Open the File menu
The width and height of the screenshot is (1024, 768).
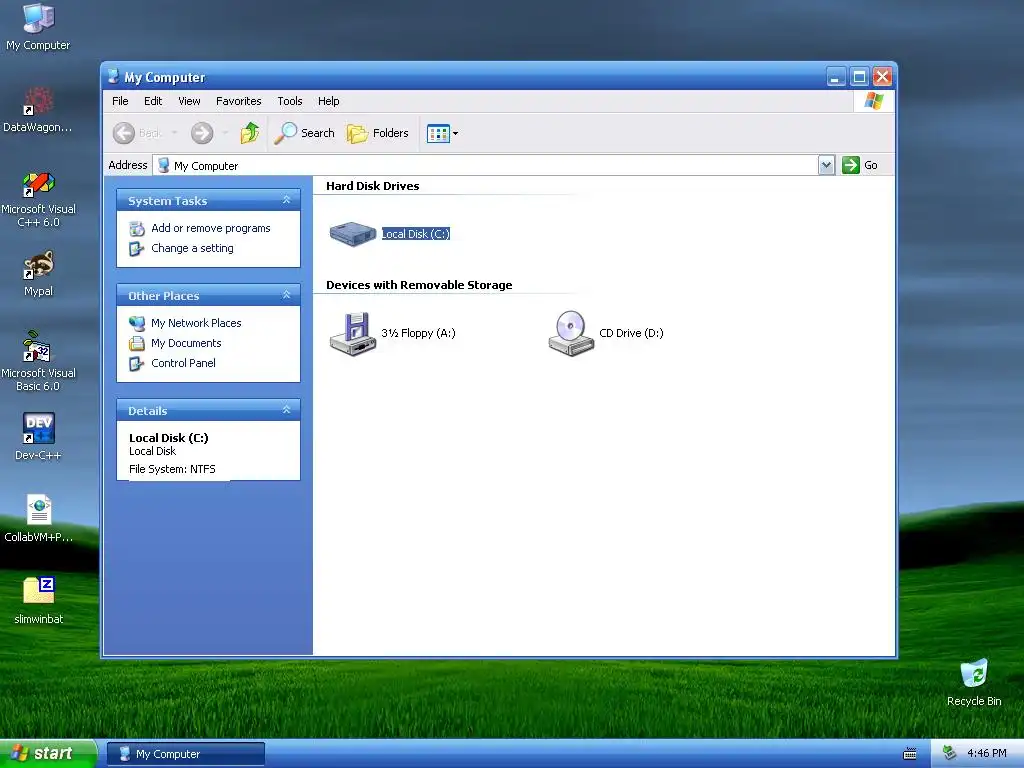pos(120,101)
